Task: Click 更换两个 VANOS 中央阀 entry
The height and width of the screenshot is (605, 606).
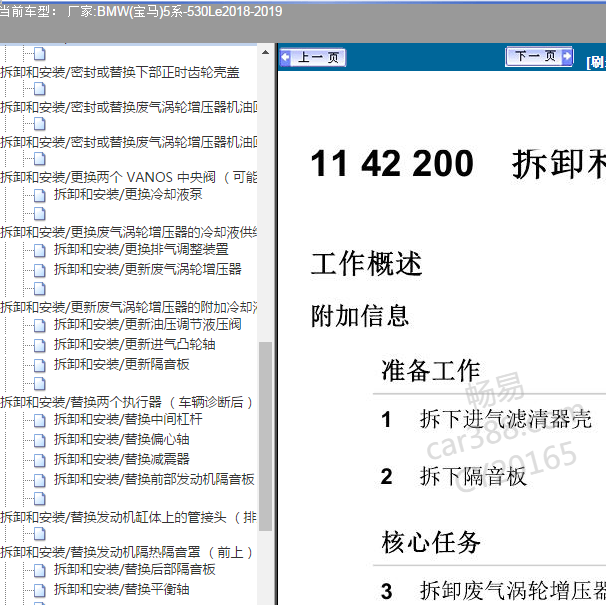Action: point(128,177)
